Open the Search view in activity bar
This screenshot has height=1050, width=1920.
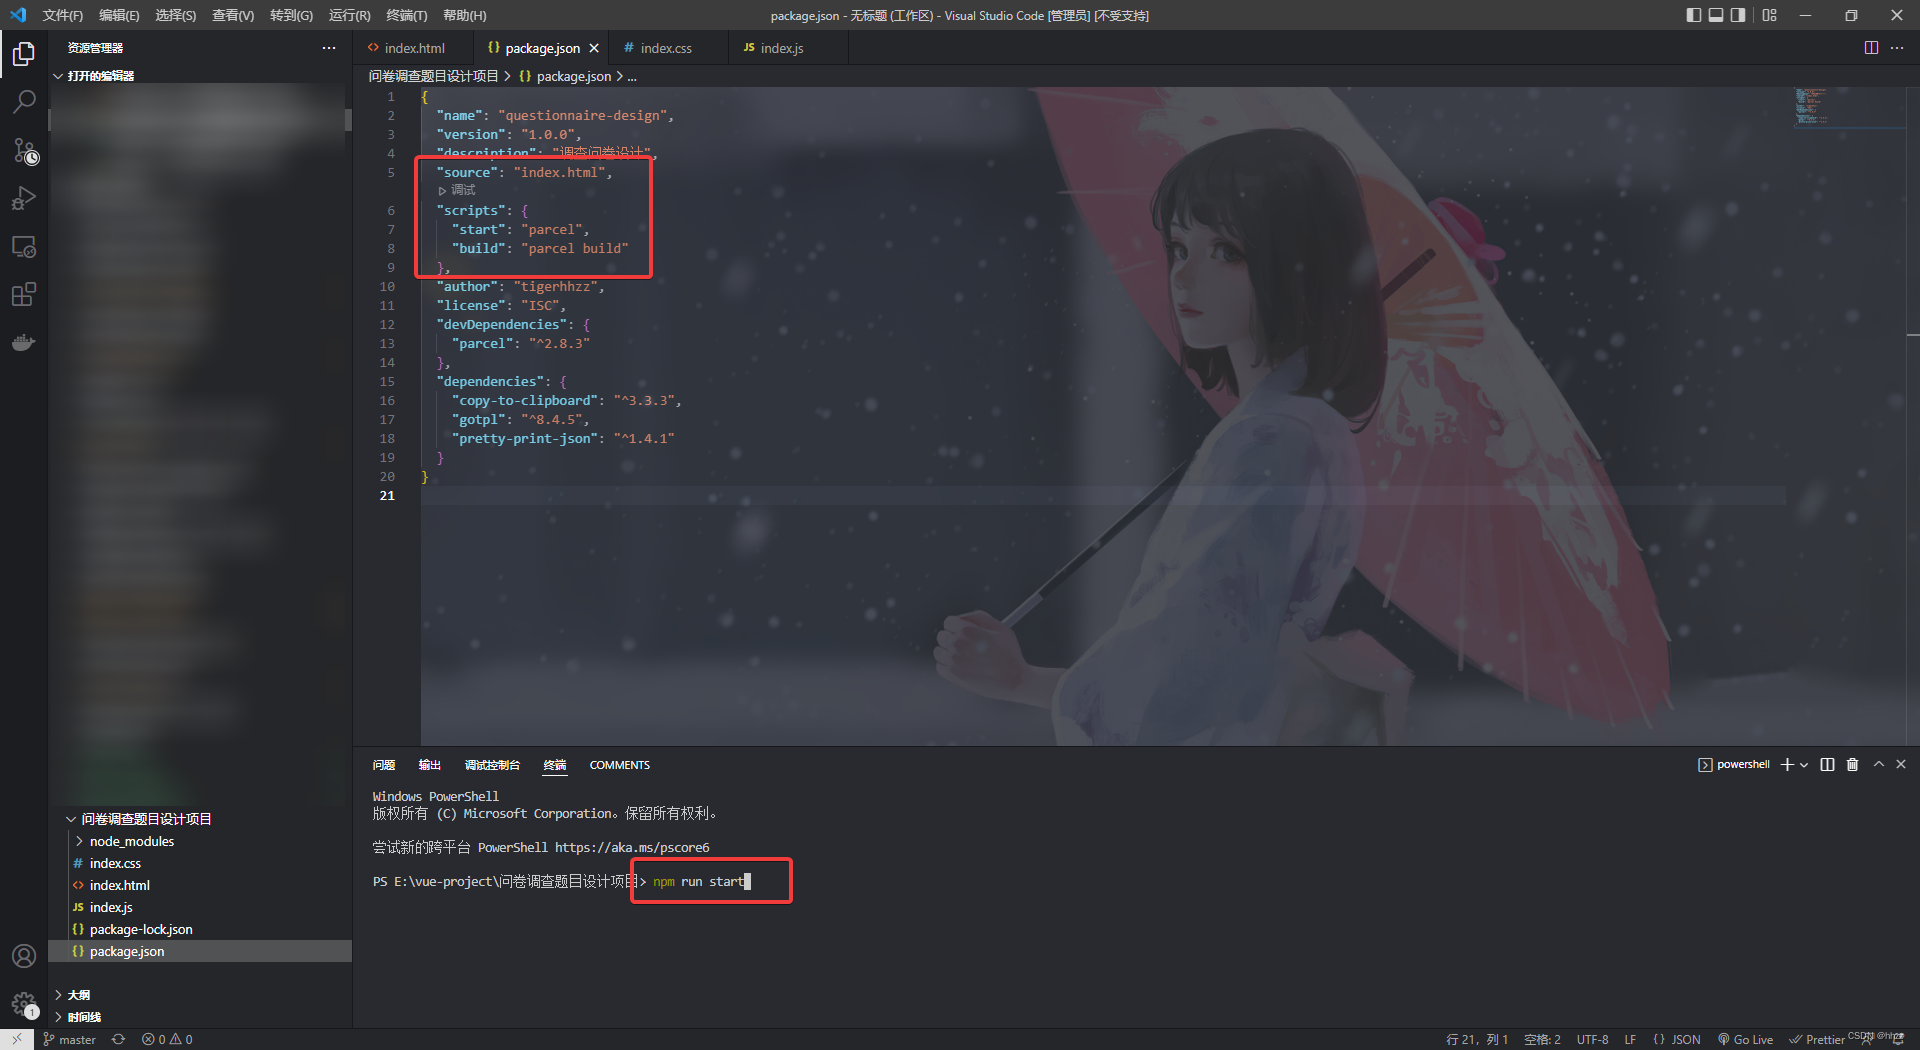tap(24, 101)
